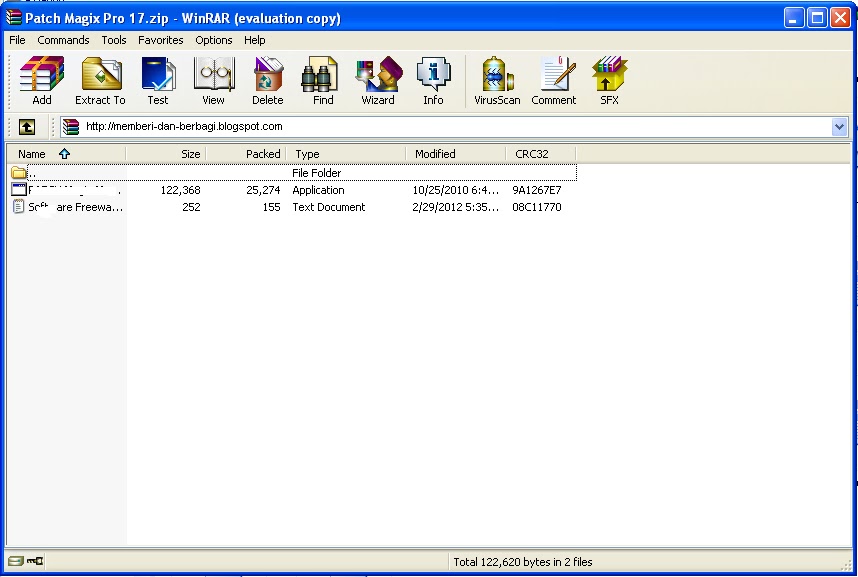
Task: Select the 'Software Freewa...' file name
Action: click(76, 207)
